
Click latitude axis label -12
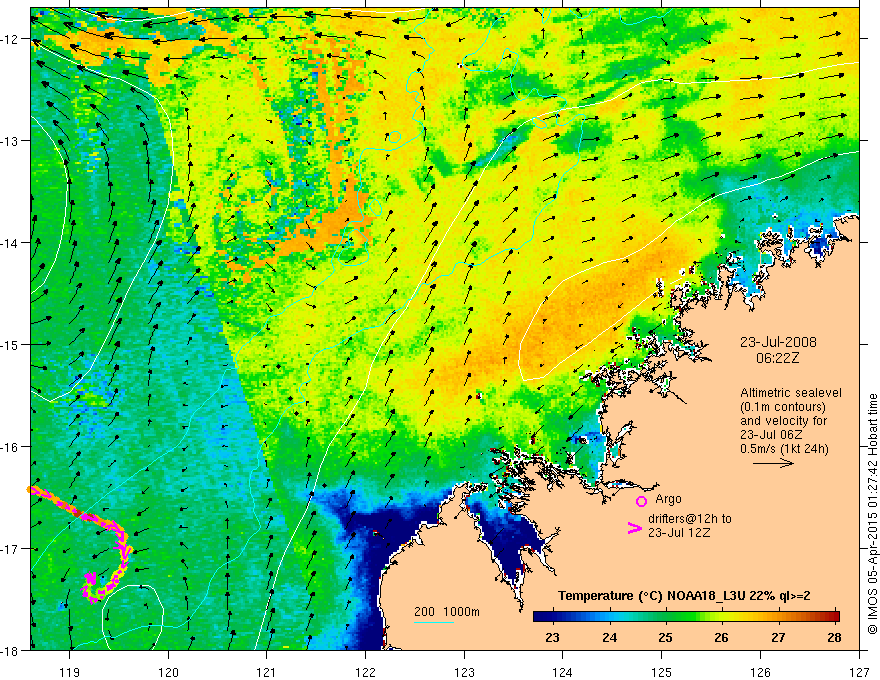click(x=10, y=39)
